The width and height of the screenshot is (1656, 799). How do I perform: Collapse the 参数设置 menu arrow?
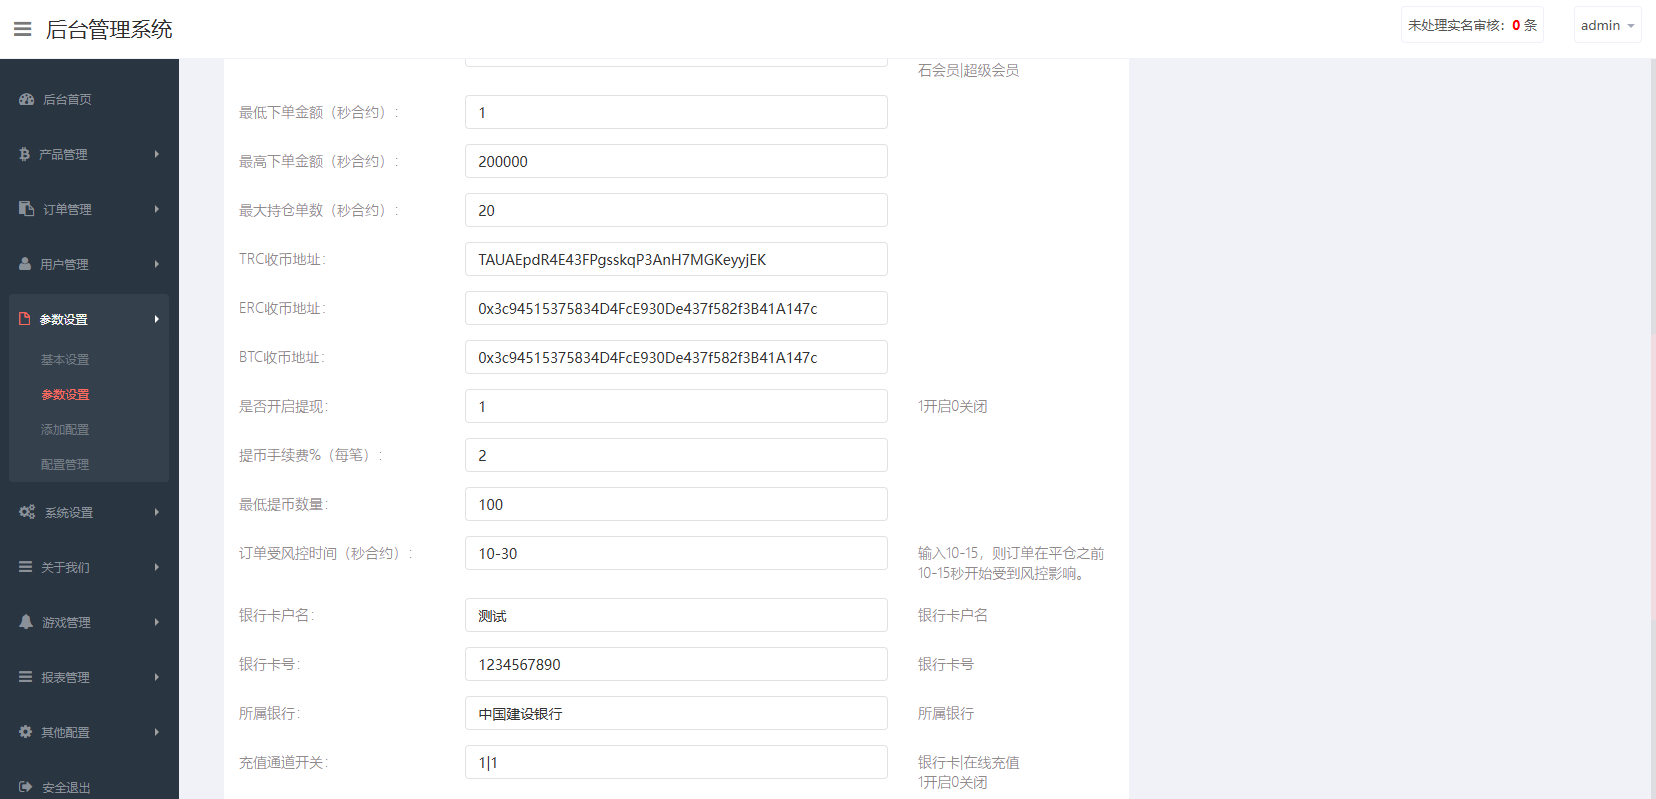(x=157, y=319)
